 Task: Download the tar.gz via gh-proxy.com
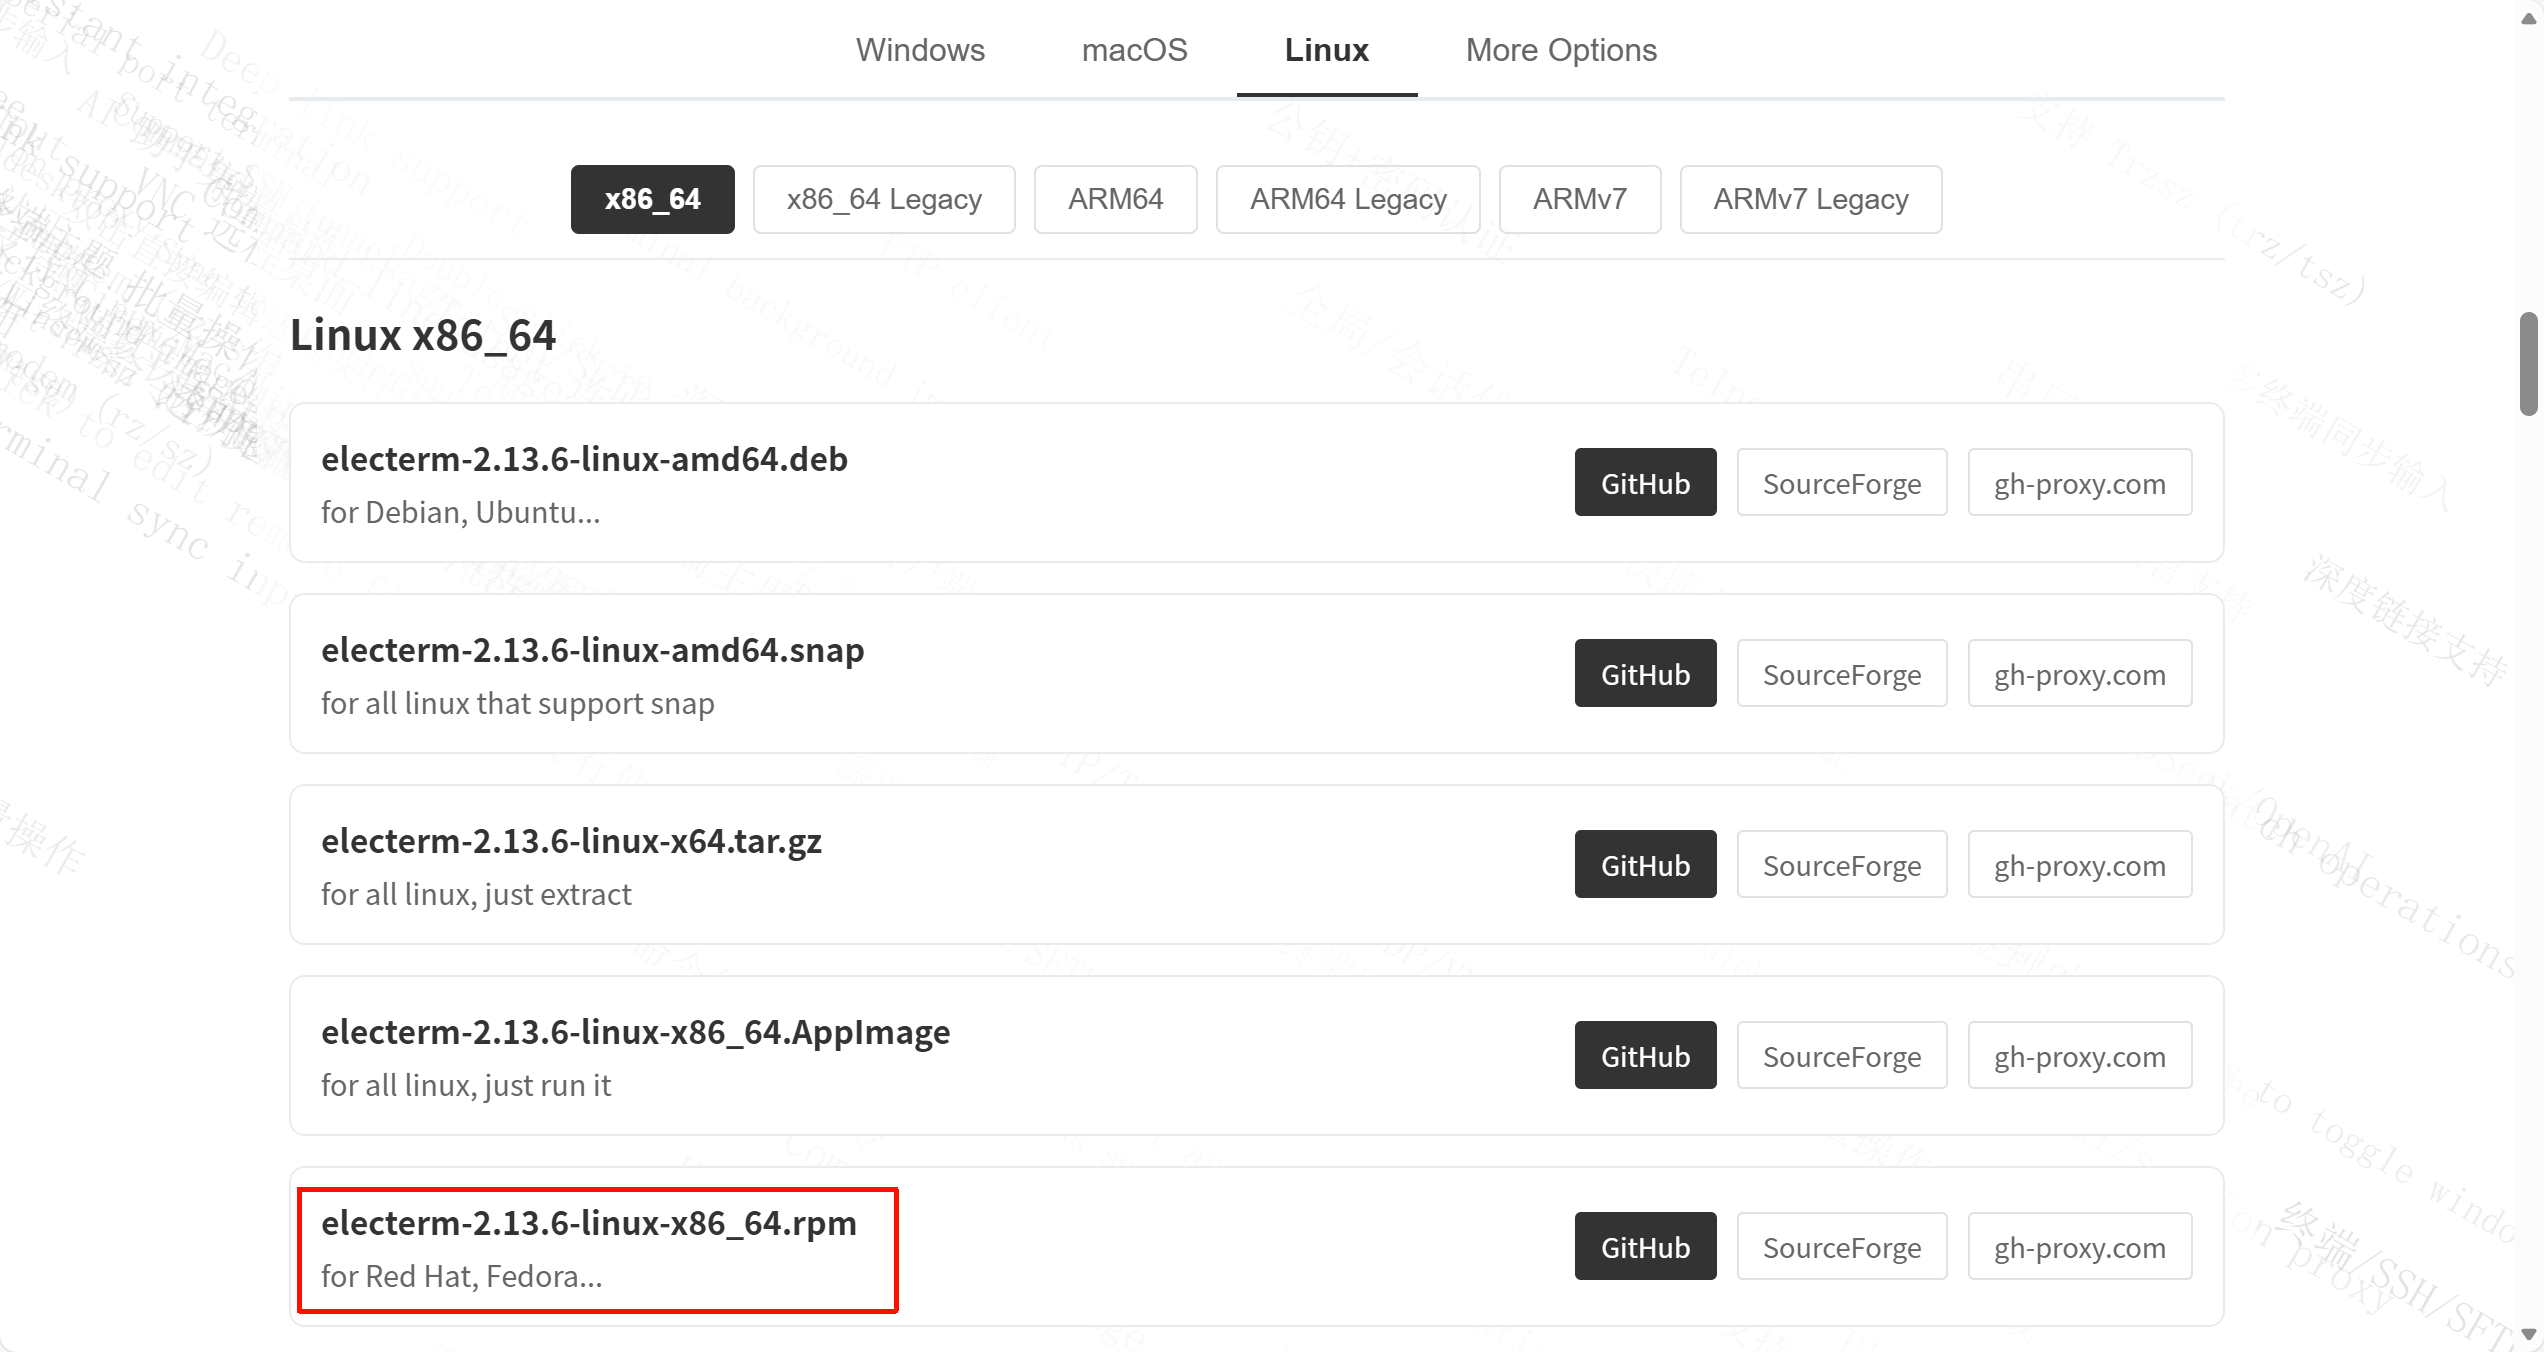(x=2079, y=865)
